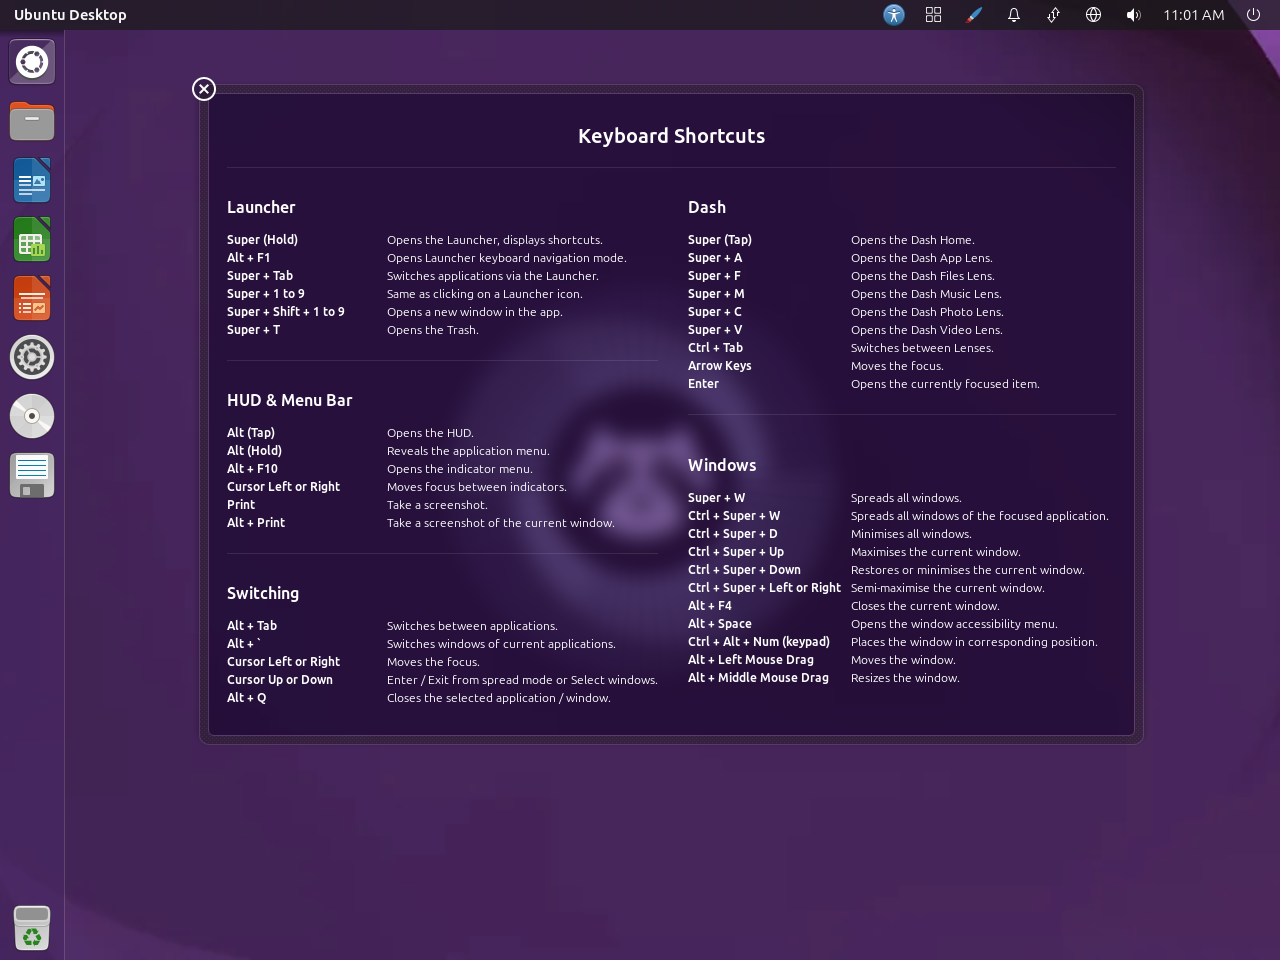Click 'Take a screenshot.' description

437,505
